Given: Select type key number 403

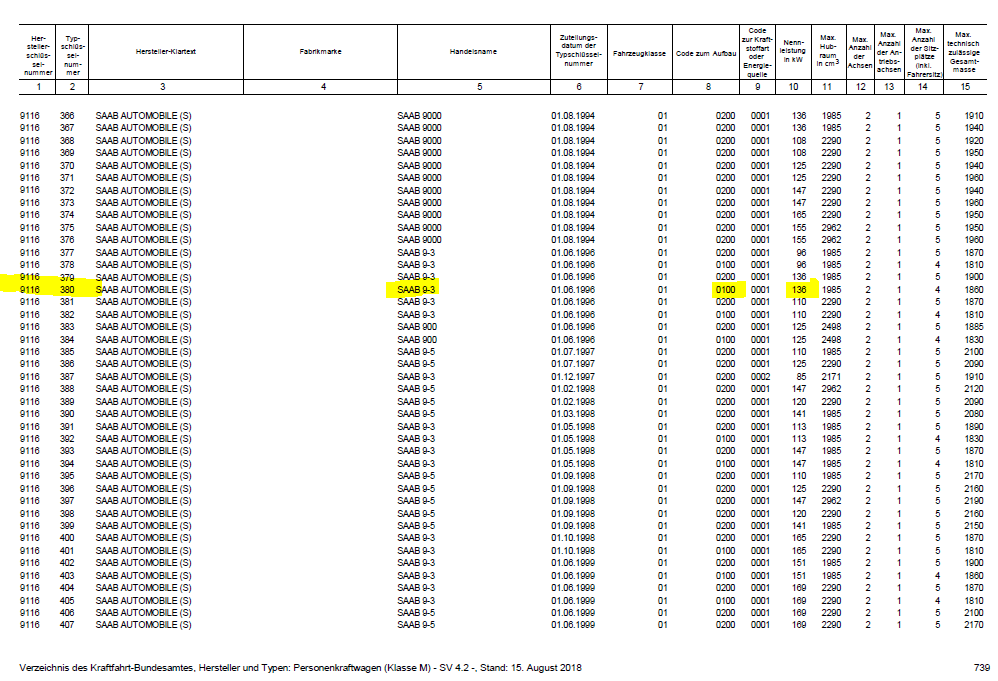Looking at the screenshot, I should [x=67, y=575].
